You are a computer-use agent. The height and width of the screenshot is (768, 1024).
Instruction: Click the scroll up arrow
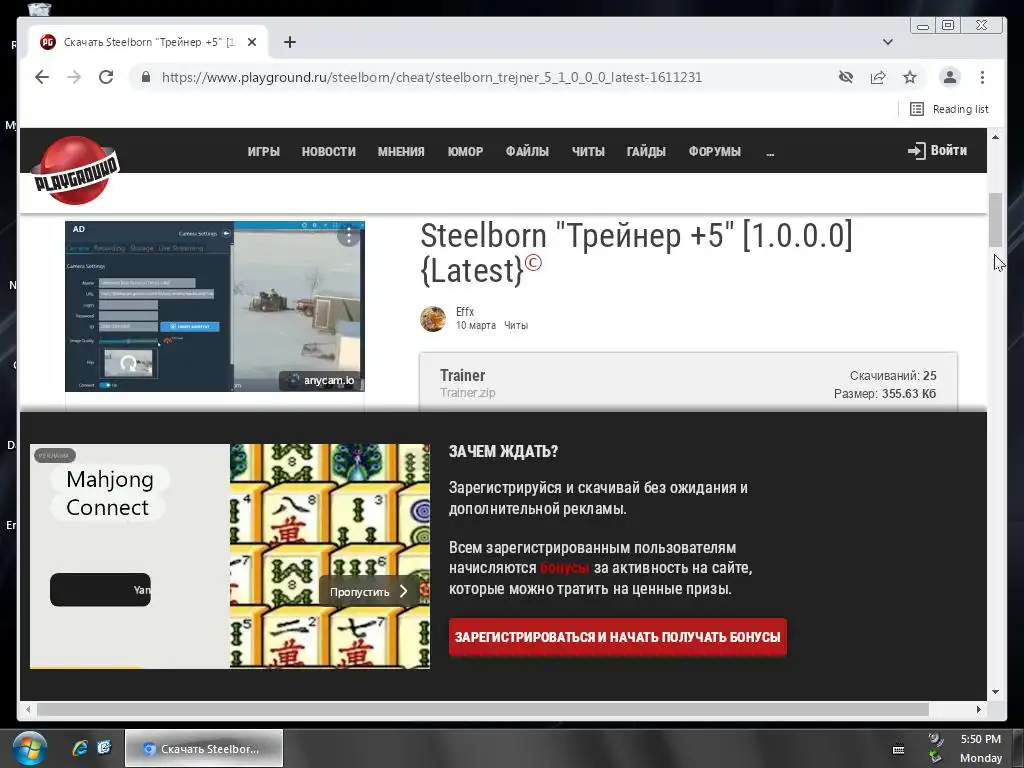(995, 136)
